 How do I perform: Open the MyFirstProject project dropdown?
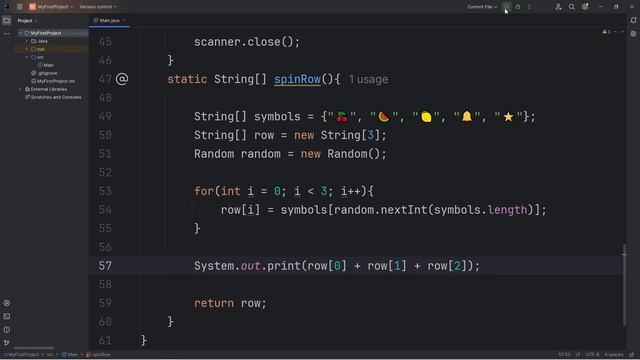pos(55,7)
